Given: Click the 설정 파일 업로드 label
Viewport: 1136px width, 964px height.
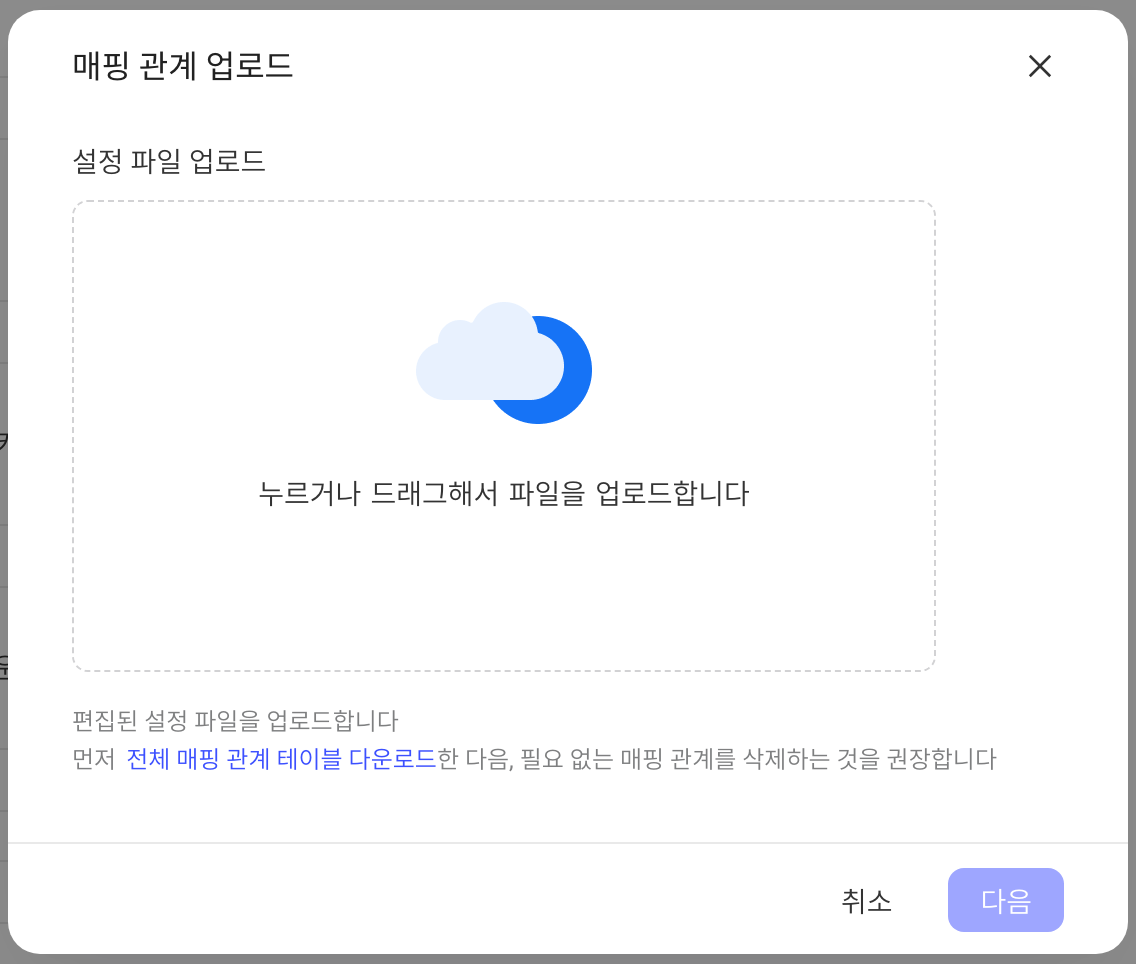Looking at the screenshot, I should click(x=169, y=161).
